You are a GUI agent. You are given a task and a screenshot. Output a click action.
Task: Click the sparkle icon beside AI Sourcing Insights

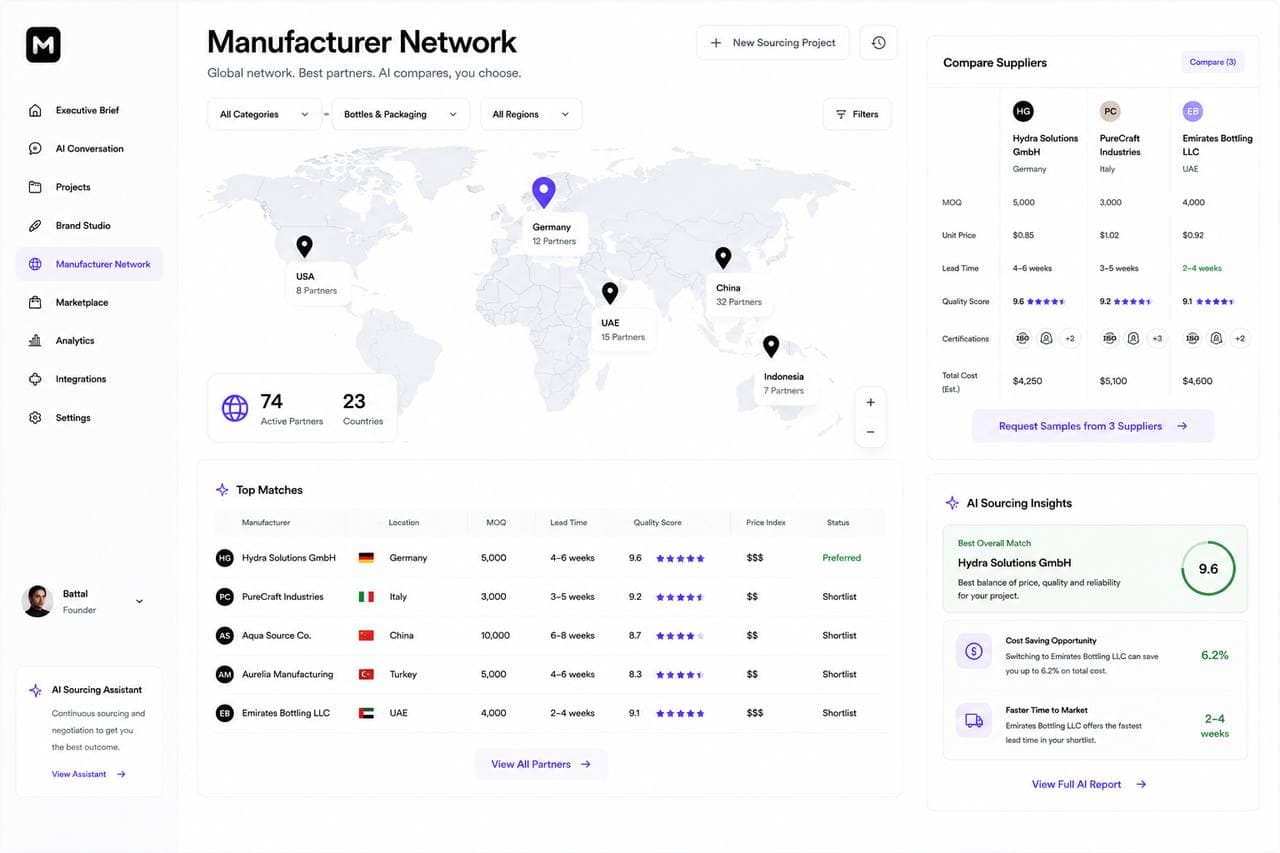[x=952, y=503]
